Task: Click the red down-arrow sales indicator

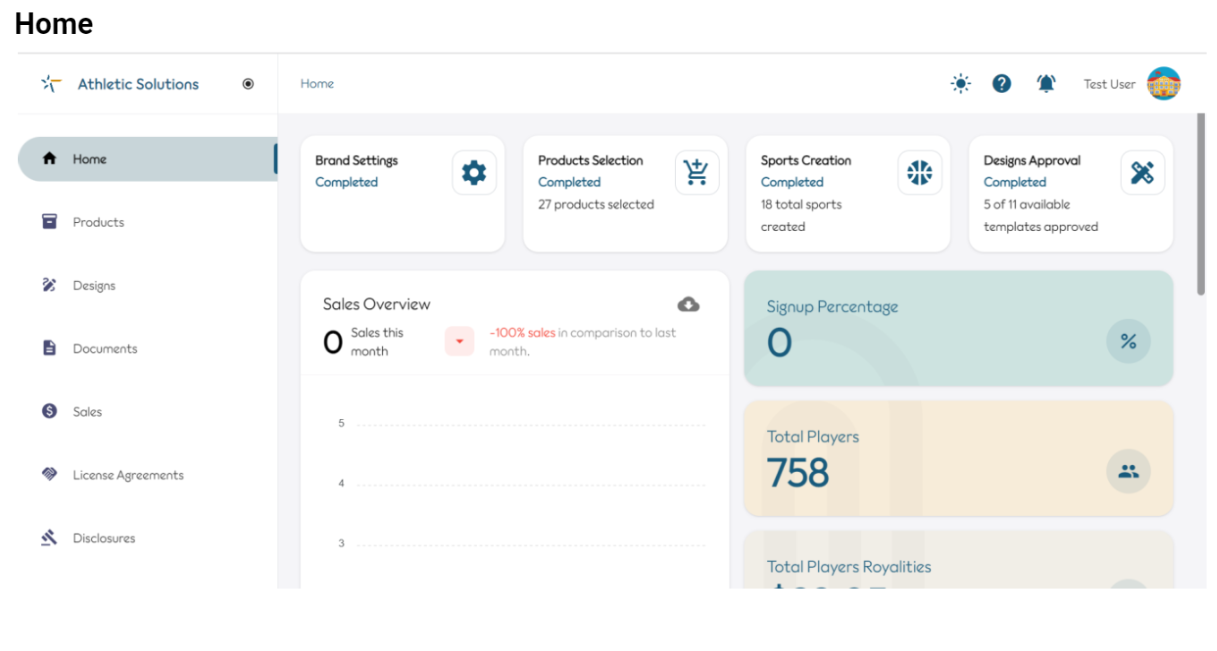Action: [460, 342]
